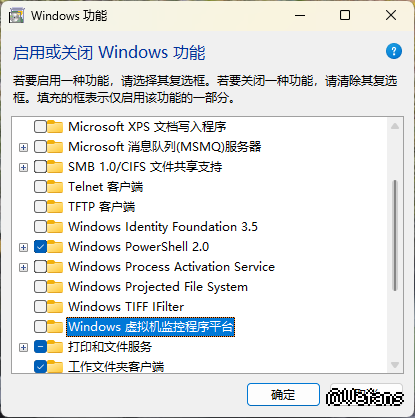Image resolution: width=415 pixels, height=418 pixels.
Task: Click folder icon next to TFTP 客户端
Action: 55,207
